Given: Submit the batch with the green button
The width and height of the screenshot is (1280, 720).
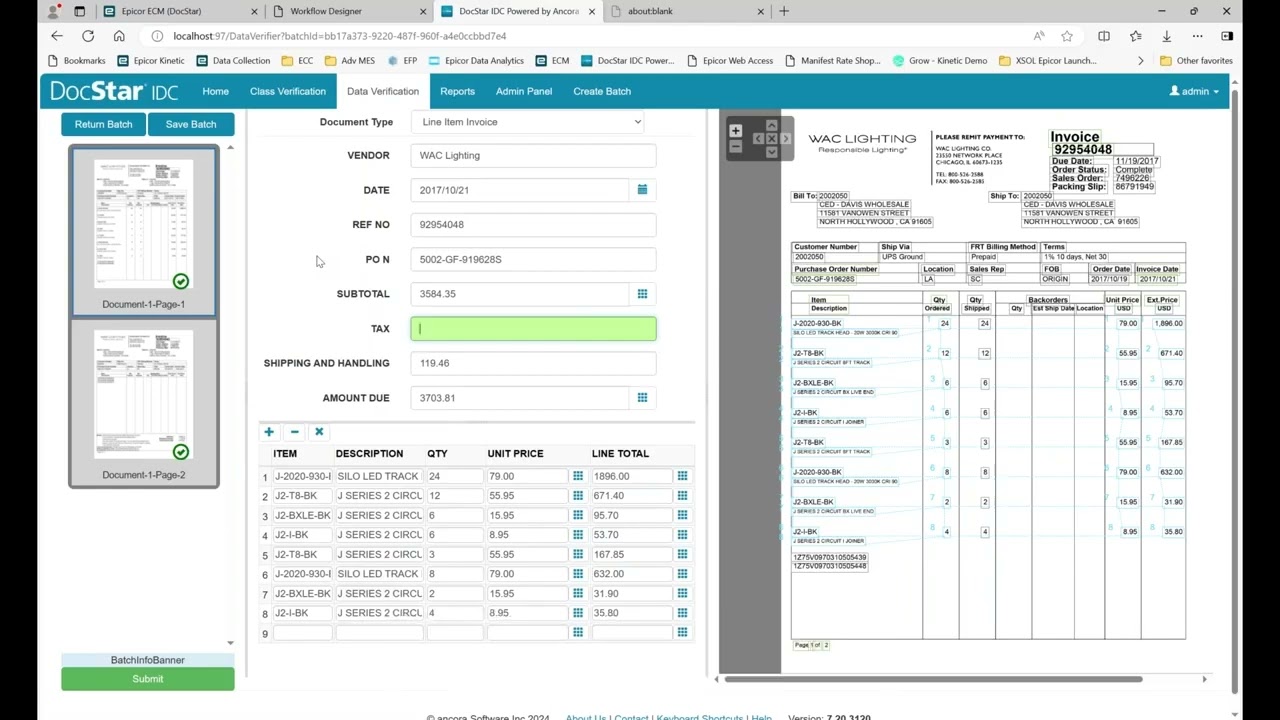Looking at the screenshot, I should (x=148, y=679).
